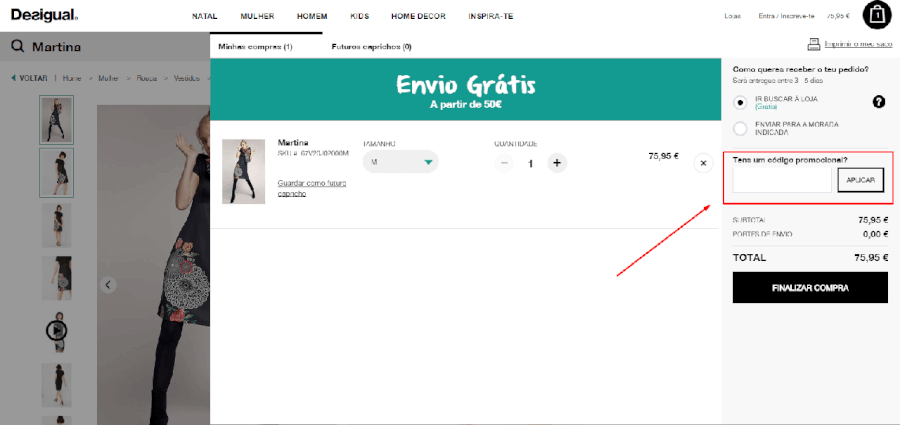Open the Tamanho size dropdown
This screenshot has height=425, width=900.
point(401,162)
